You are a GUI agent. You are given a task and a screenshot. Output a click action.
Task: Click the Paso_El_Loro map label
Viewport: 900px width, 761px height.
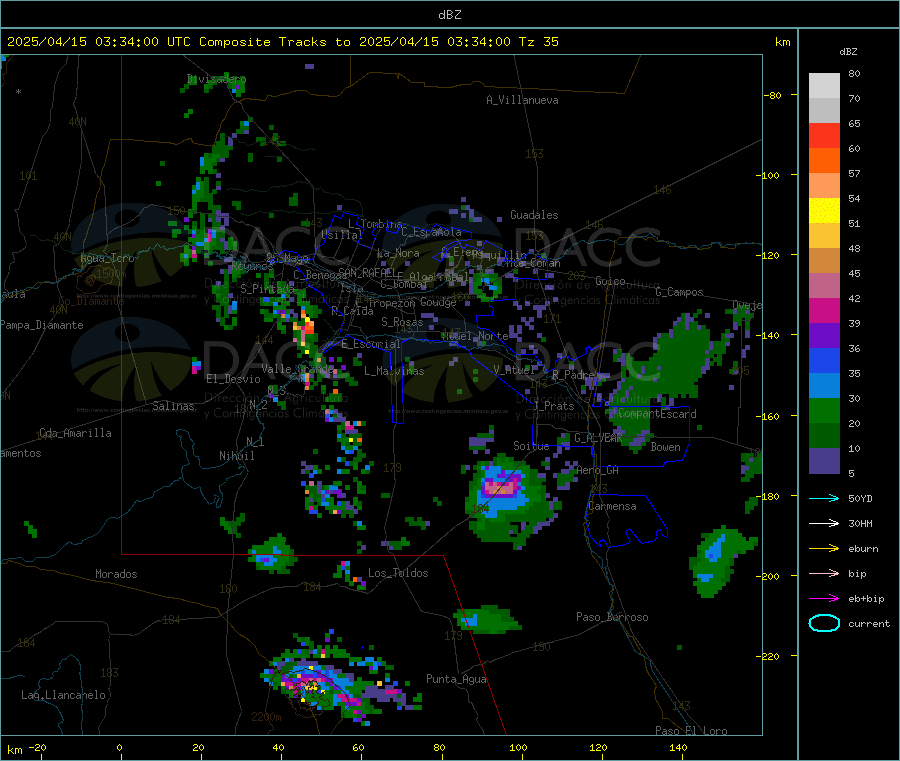click(x=692, y=731)
